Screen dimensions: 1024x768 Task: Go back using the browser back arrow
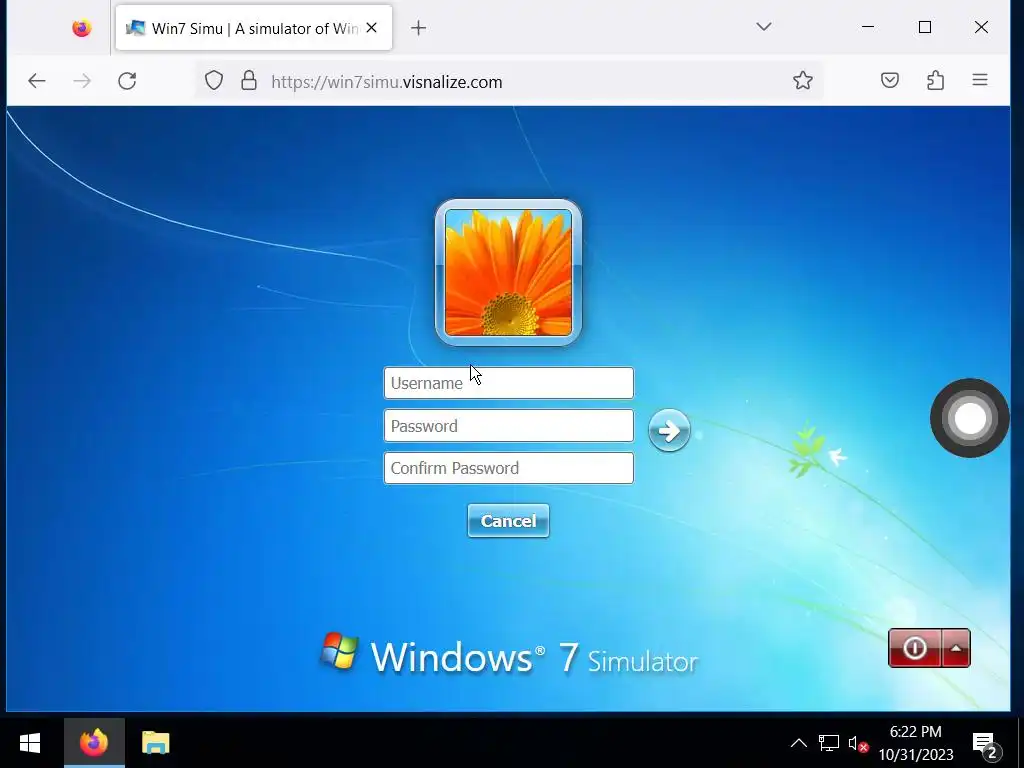pyautogui.click(x=37, y=81)
